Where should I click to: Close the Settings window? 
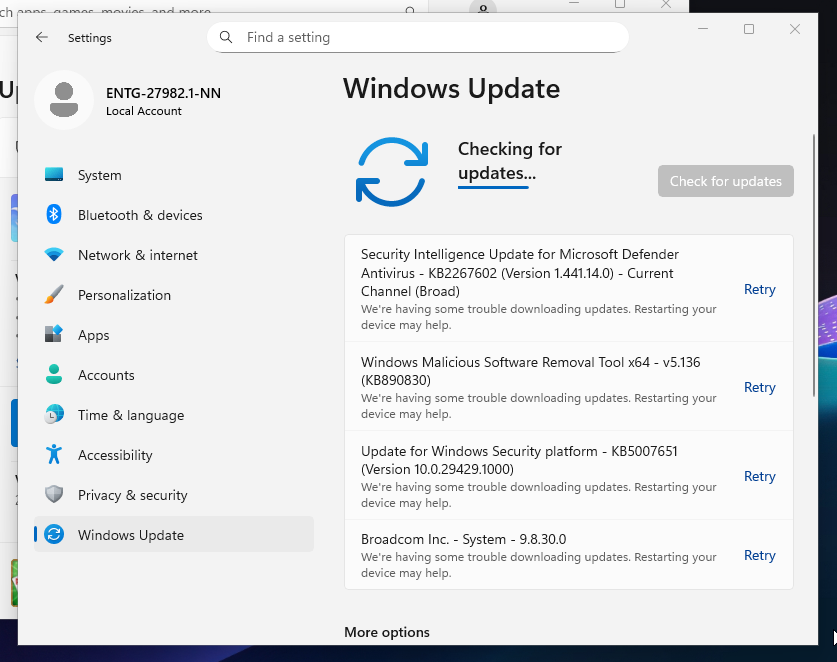(x=795, y=29)
